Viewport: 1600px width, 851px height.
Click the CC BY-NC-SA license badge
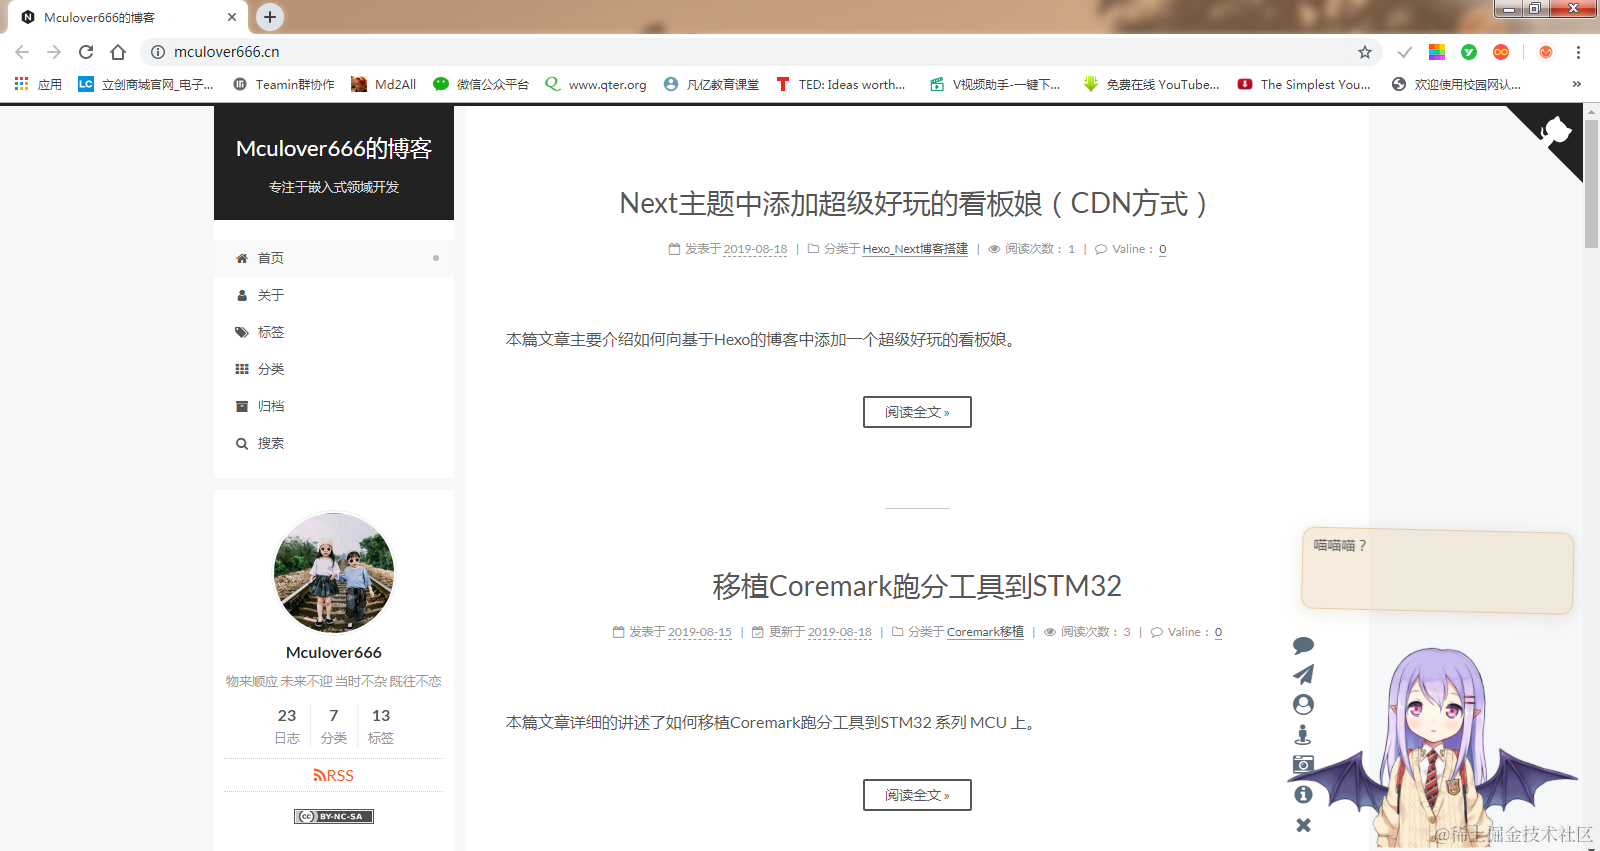point(334,817)
